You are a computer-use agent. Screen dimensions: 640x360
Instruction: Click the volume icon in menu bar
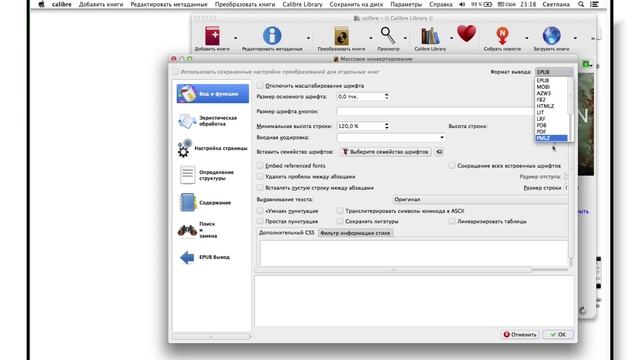[462, 4]
